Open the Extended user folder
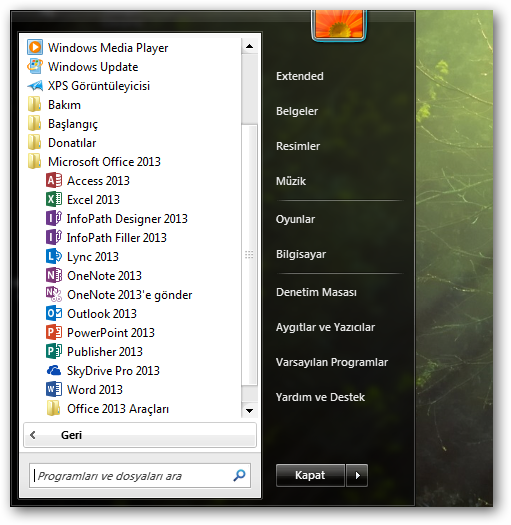 tap(300, 76)
